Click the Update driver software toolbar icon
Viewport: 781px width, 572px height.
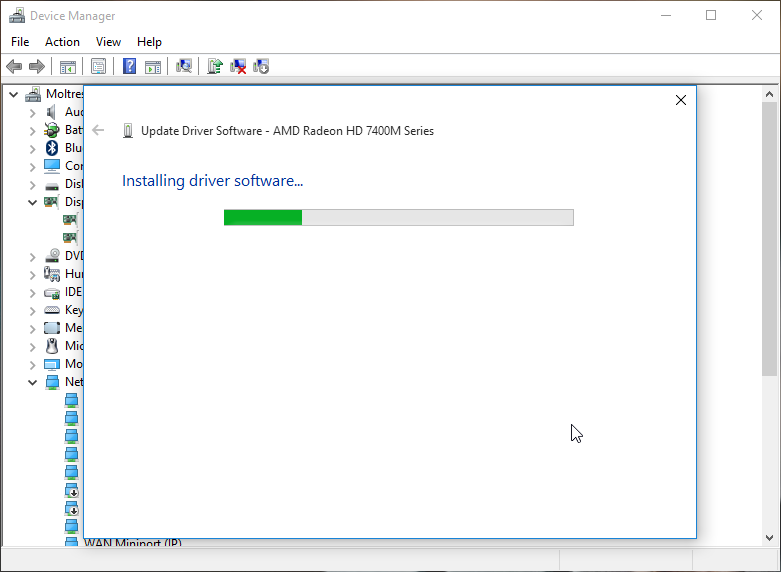[x=215, y=66]
